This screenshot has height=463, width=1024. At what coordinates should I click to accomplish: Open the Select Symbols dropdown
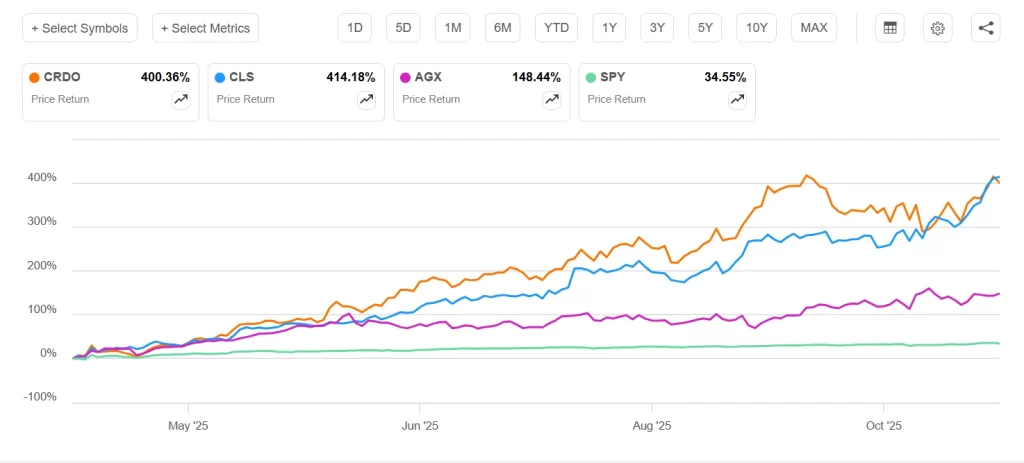click(x=80, y=28)
